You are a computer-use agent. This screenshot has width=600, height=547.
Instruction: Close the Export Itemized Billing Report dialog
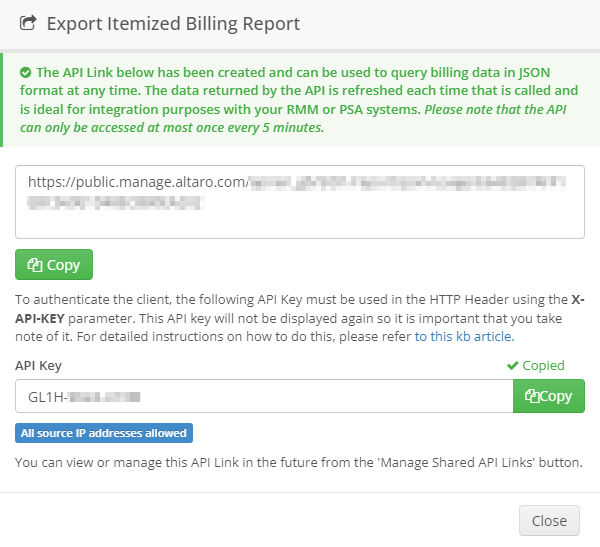[x=549, y=521]
